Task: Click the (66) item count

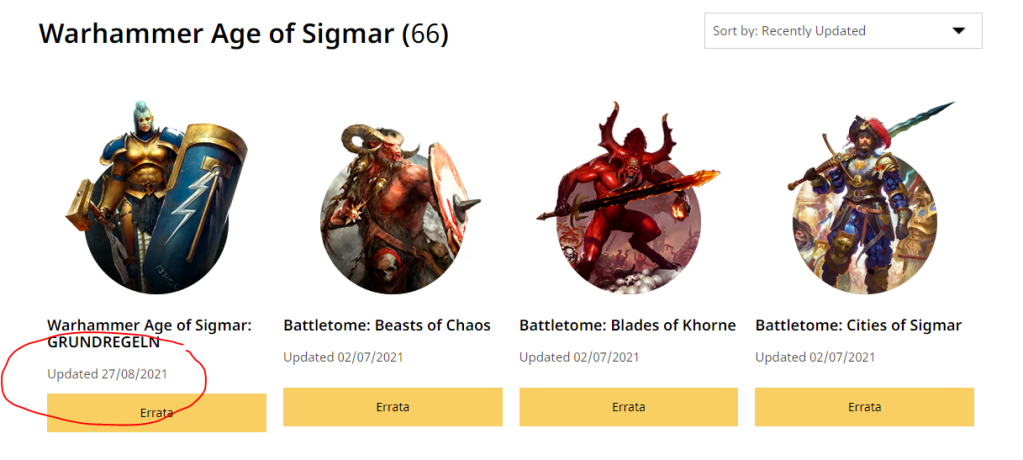Action: (425, 34)
